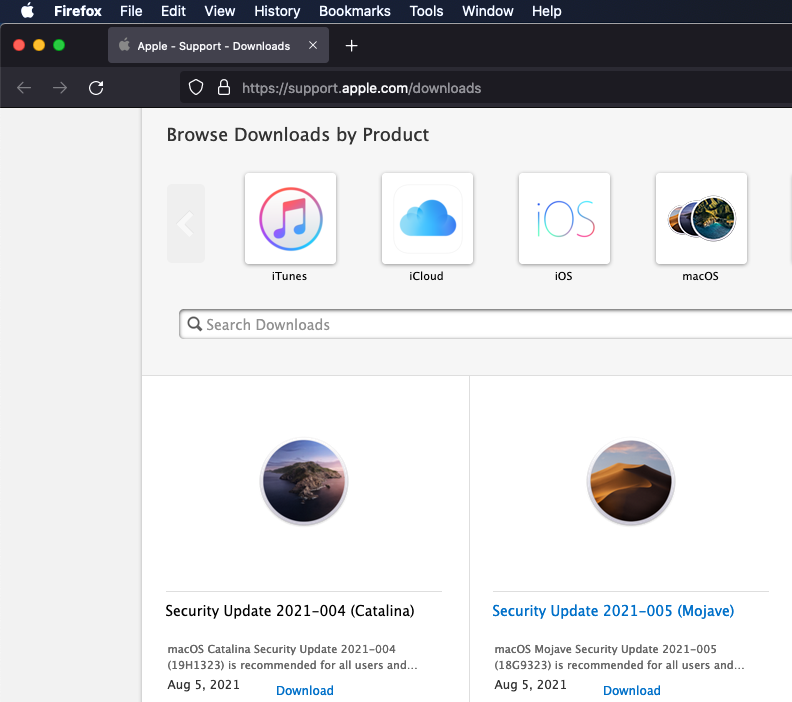Open iOS downloads icon
The width and height of the screenshot is (792, 702).
pyautogui.click(x=564, y=219)
